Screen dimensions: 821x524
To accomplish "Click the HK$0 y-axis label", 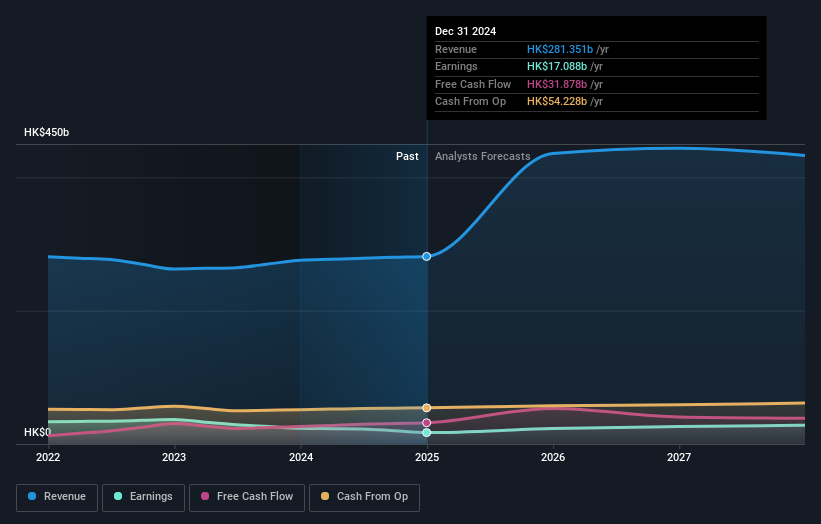I will point(38,432).
